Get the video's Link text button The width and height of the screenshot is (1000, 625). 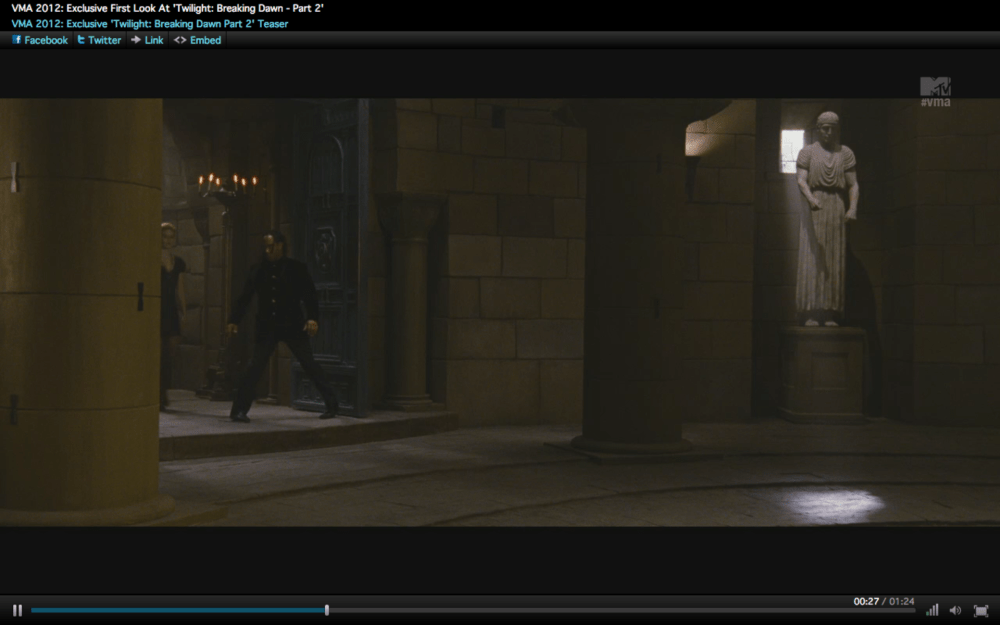(x=154, y=40)
